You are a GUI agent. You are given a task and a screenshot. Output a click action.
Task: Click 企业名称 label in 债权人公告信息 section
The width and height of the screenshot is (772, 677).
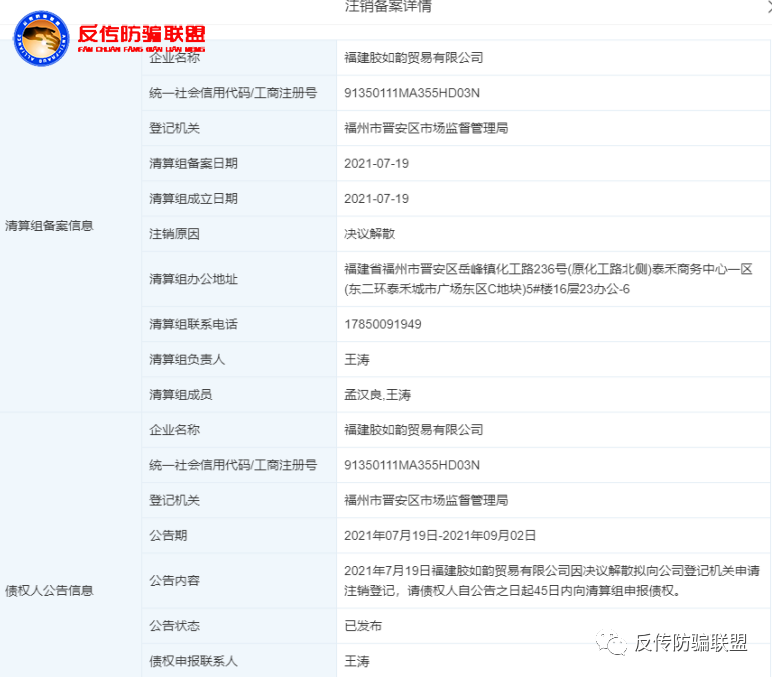coord(174,430)
